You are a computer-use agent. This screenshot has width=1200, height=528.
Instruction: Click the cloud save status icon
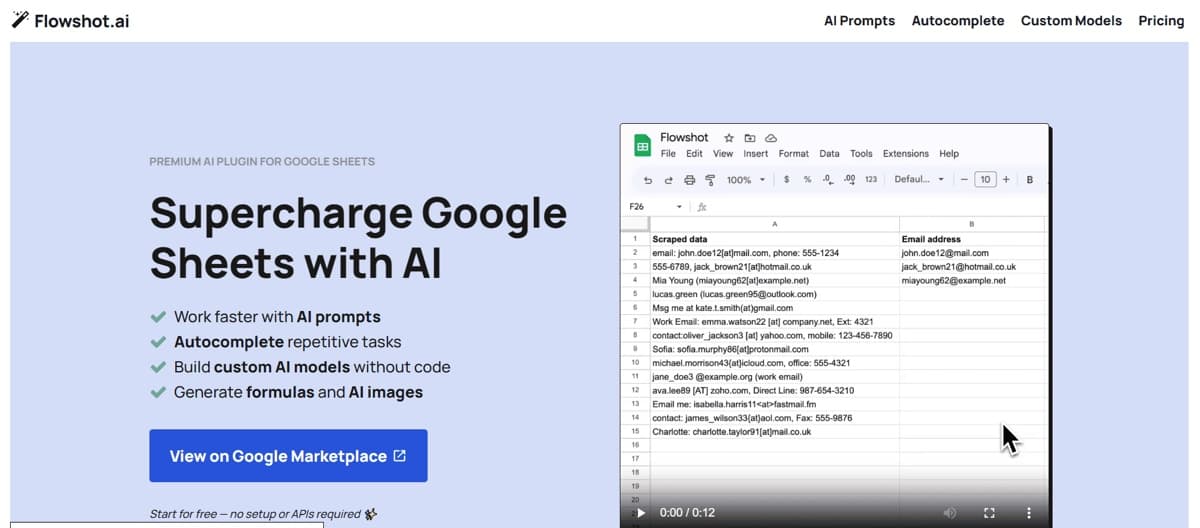click(x=771, y=138)
